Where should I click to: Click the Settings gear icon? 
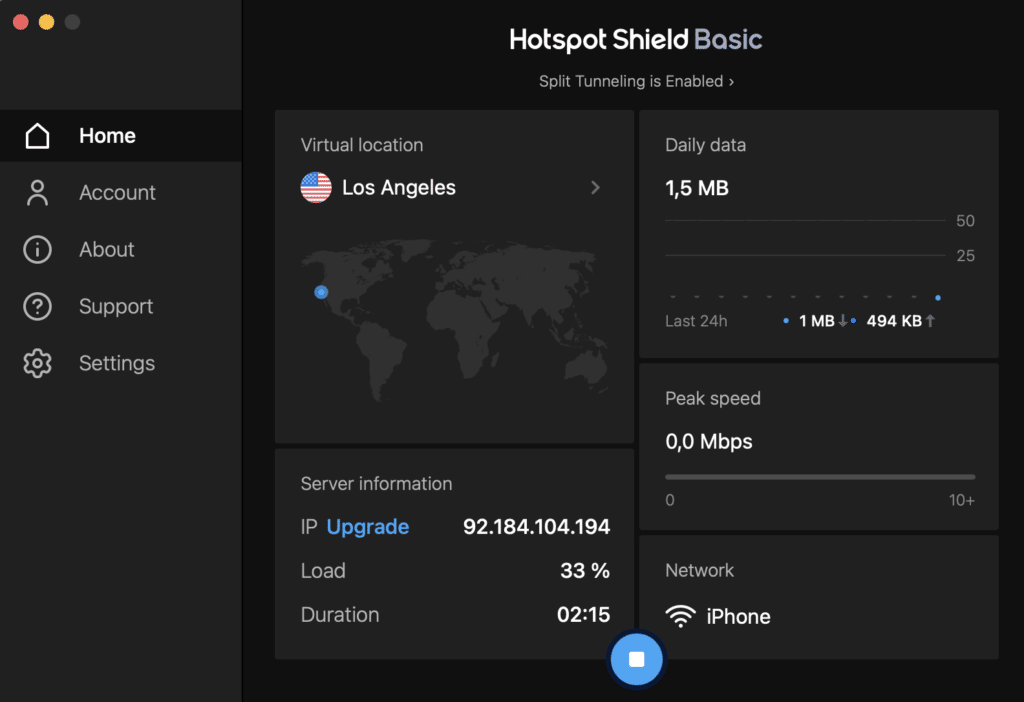(x=37, y=363)
